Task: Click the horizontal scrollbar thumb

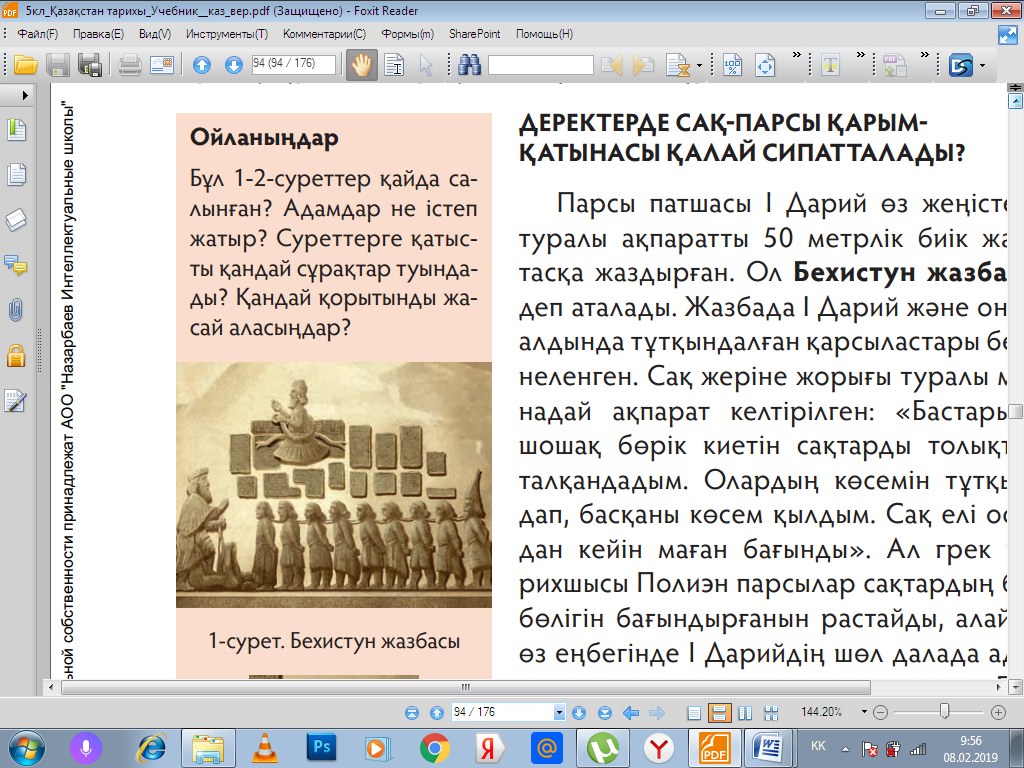Action: [465, 687]
